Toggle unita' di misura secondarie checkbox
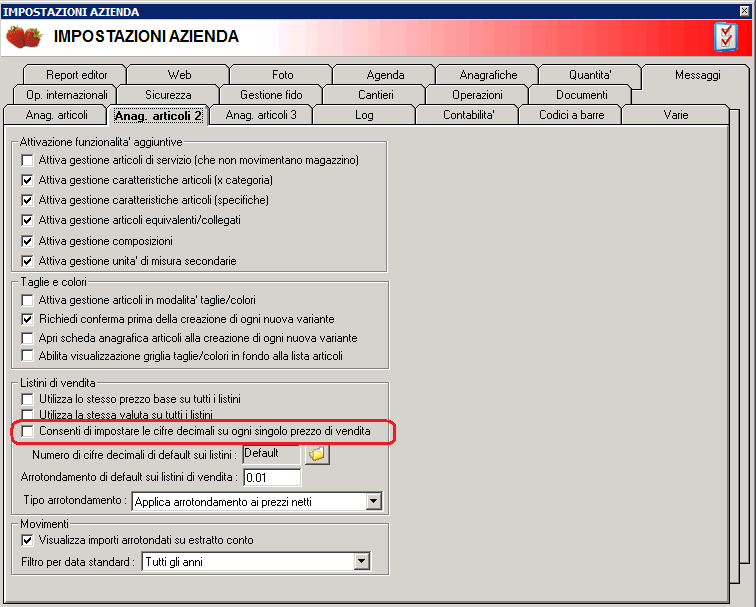Viewport: 756px width, 607px height. [27, 261]
